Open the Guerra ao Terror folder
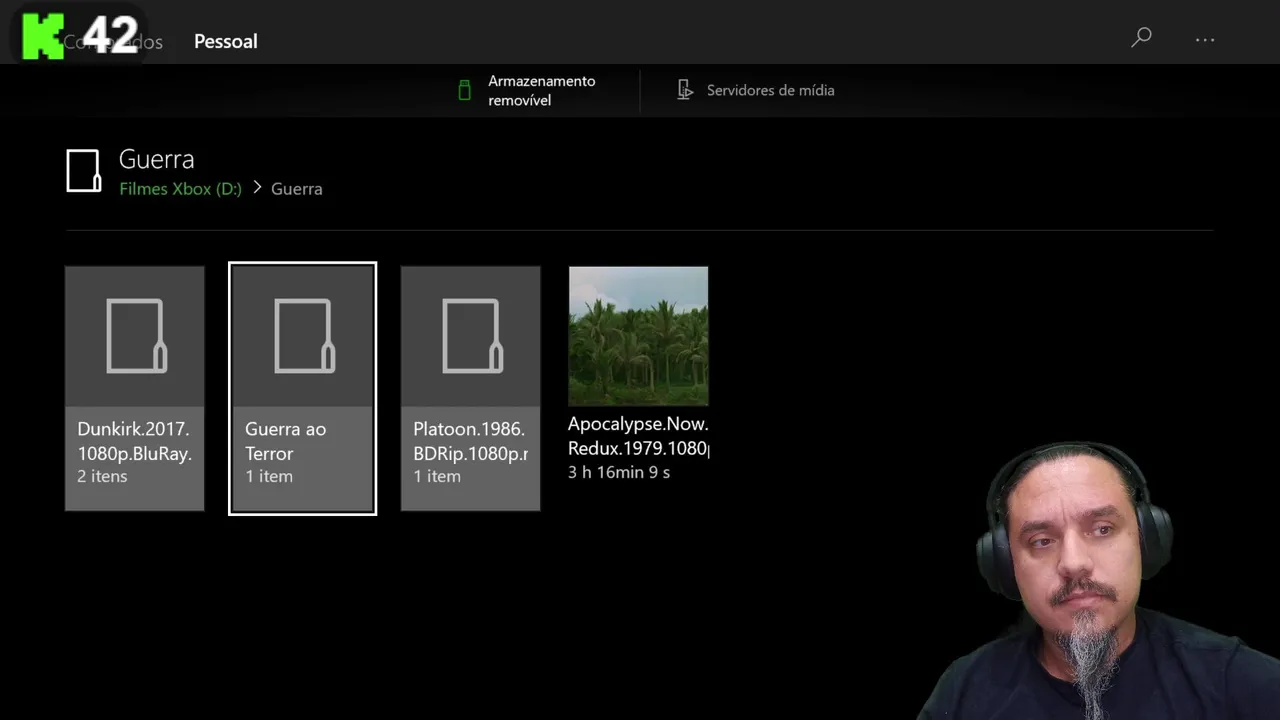The image size is (1280, 720). [303, 388]
